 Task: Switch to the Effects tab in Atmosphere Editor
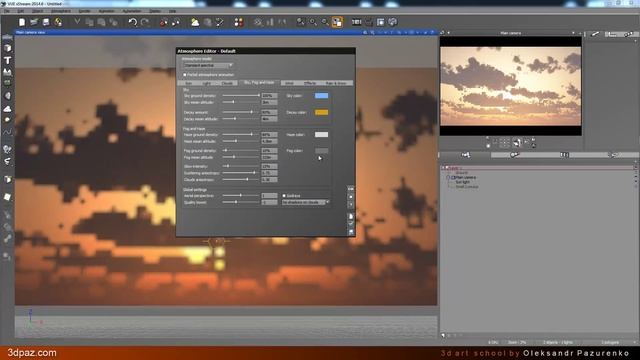click(x=310, y=83)
